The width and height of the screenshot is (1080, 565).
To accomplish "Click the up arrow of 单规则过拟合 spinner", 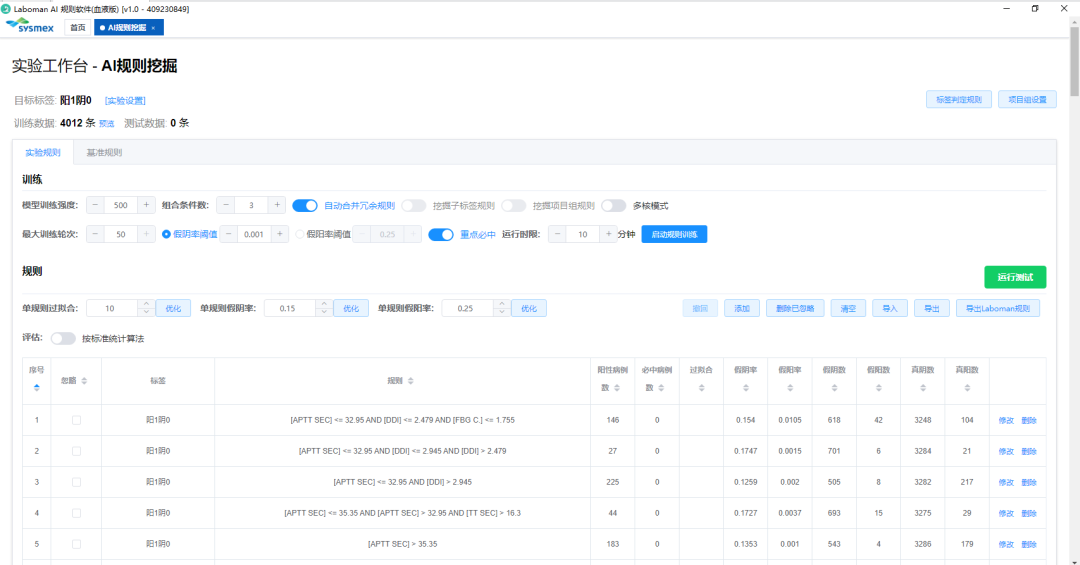I will [145, 304].
